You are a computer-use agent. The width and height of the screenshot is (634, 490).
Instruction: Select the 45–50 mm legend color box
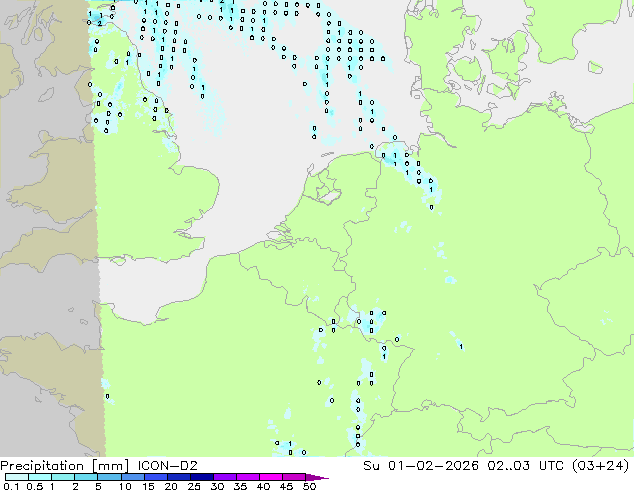click(x=294, y=477)
